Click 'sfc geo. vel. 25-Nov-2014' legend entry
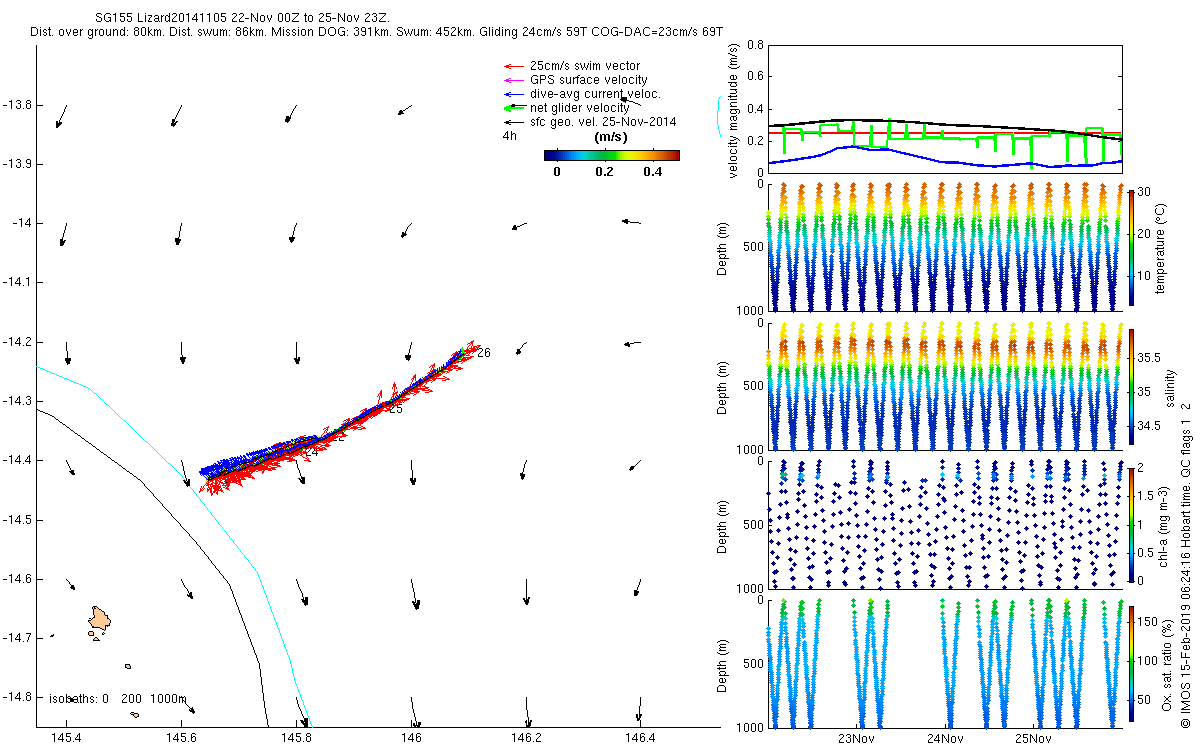 click(590, 121)
